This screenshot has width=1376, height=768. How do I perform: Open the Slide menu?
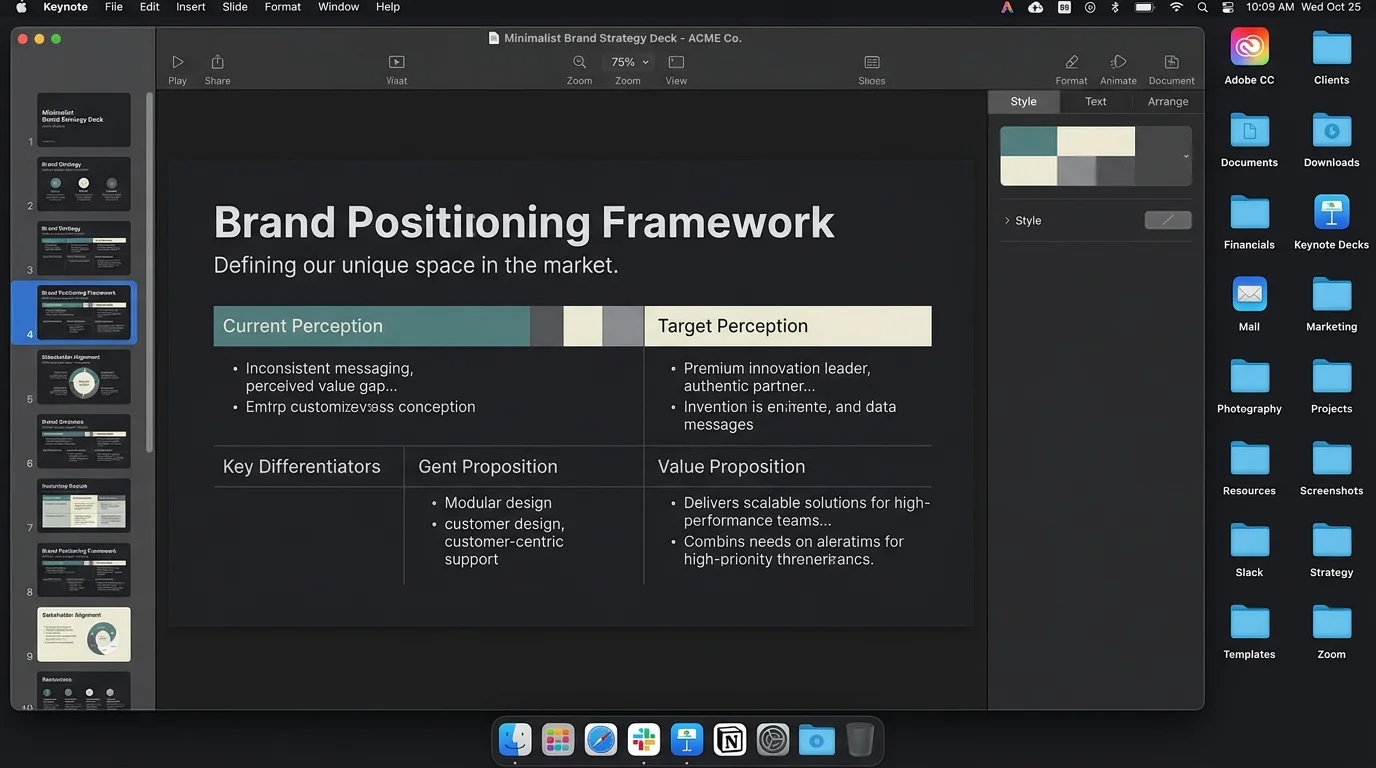tap(235, 7)
